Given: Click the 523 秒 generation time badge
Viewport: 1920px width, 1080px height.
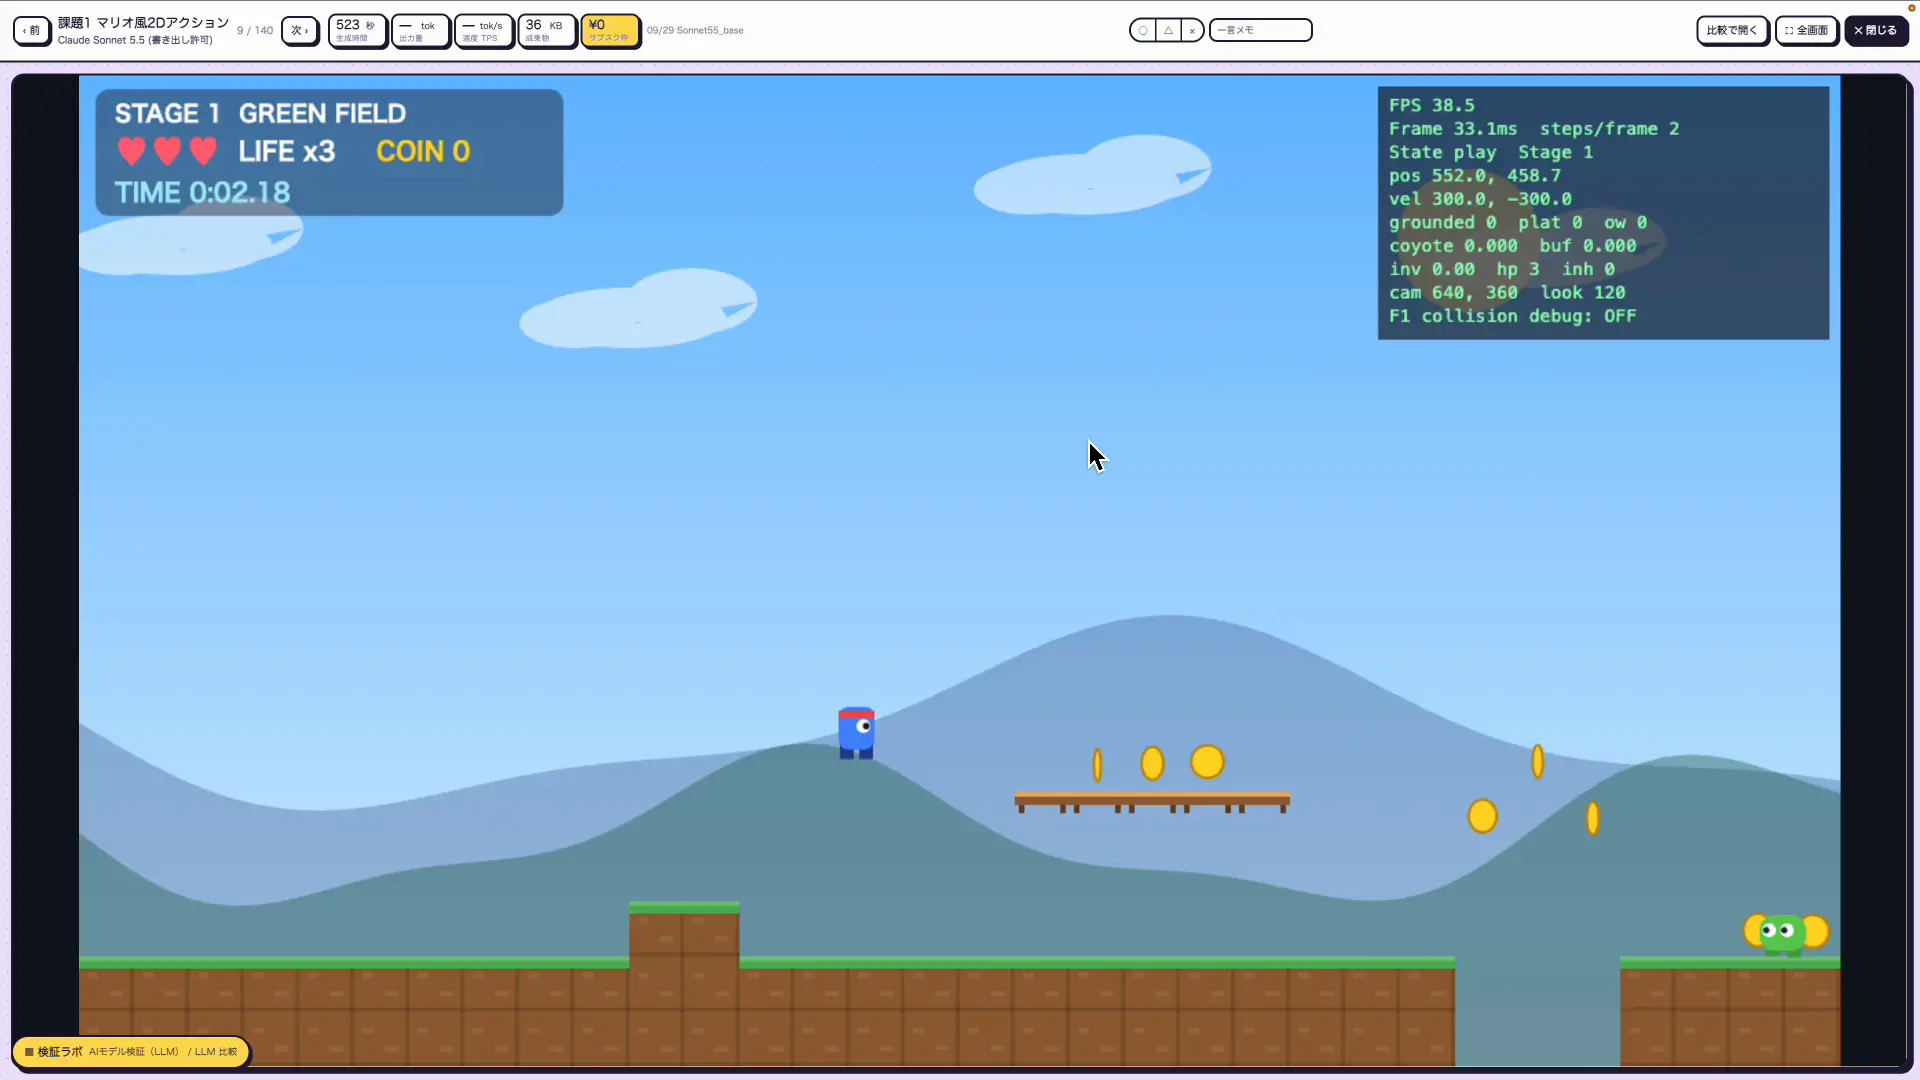Looking at the screenshot, I should 357,30.
